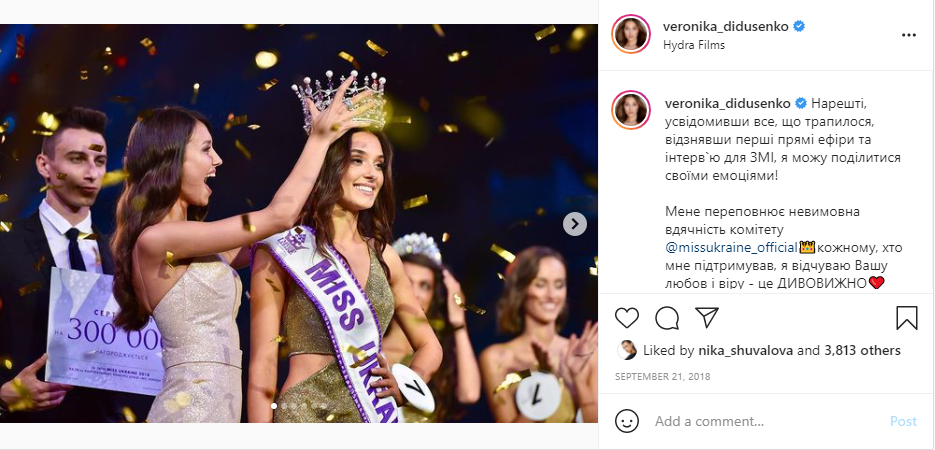Click the carousel dot indicators under photo
Screen dimensions: 935x450
(x=298, y=405)
